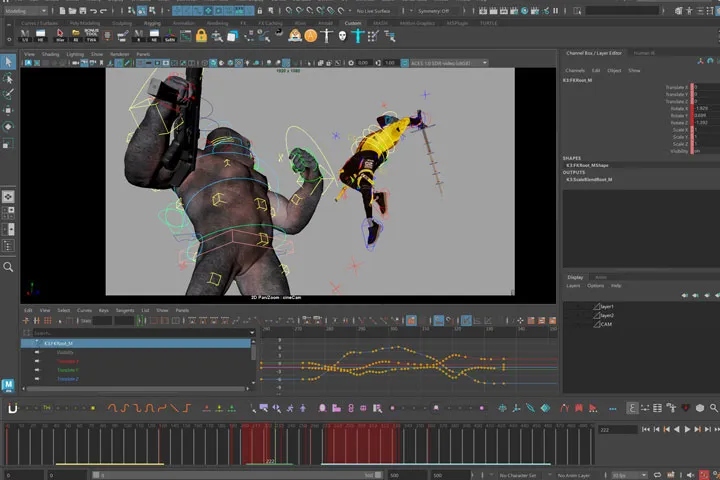Toggle visibility of the CAM layer
Screen dimensions: 720x480
569,324
